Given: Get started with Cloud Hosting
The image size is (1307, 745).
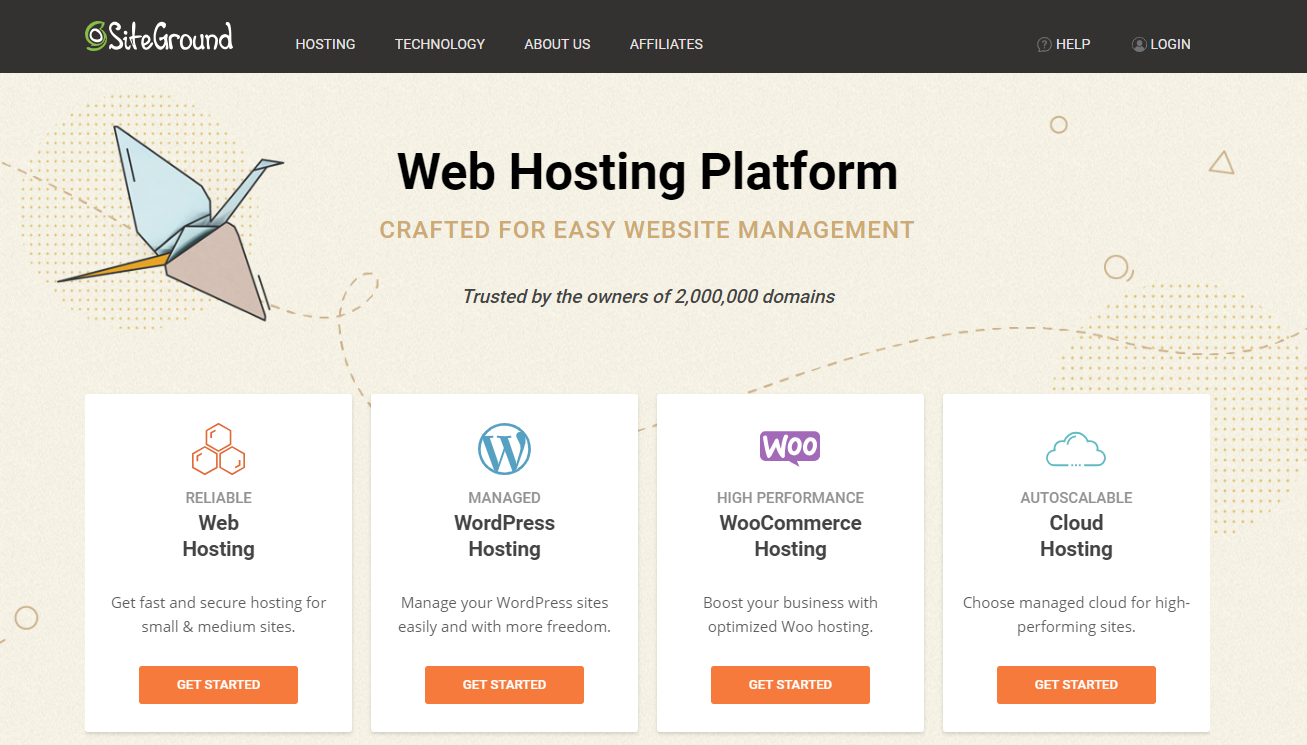Looking at the screenshot, I should [1076, 685].
